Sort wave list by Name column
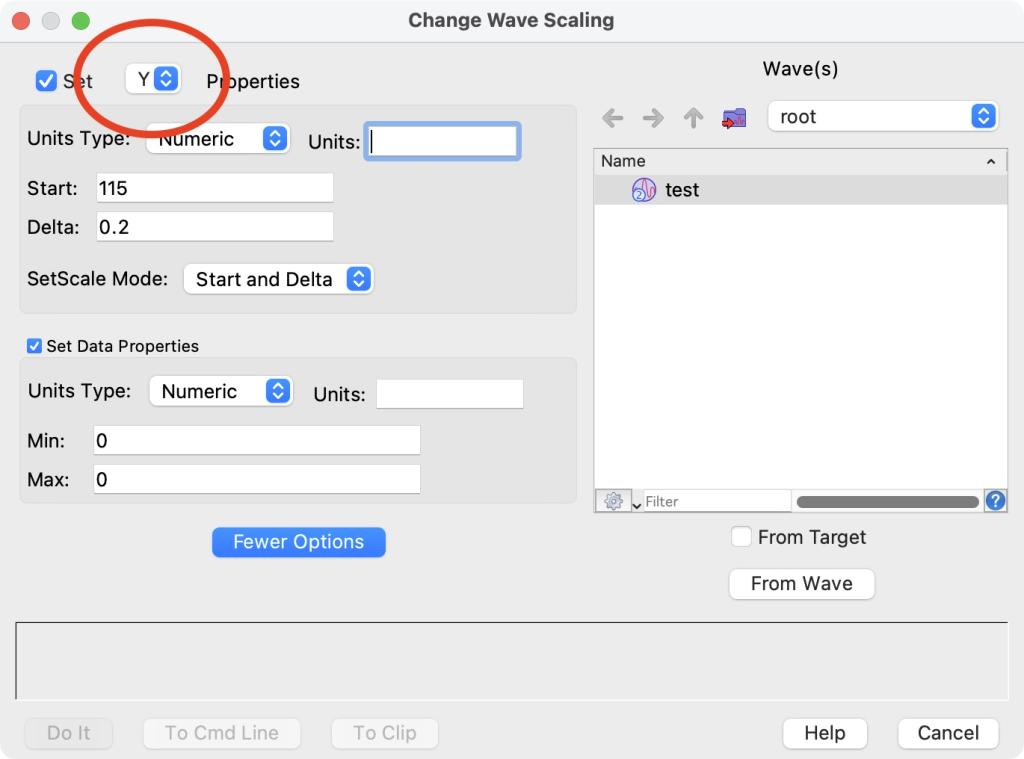 [x=800, y=161]
